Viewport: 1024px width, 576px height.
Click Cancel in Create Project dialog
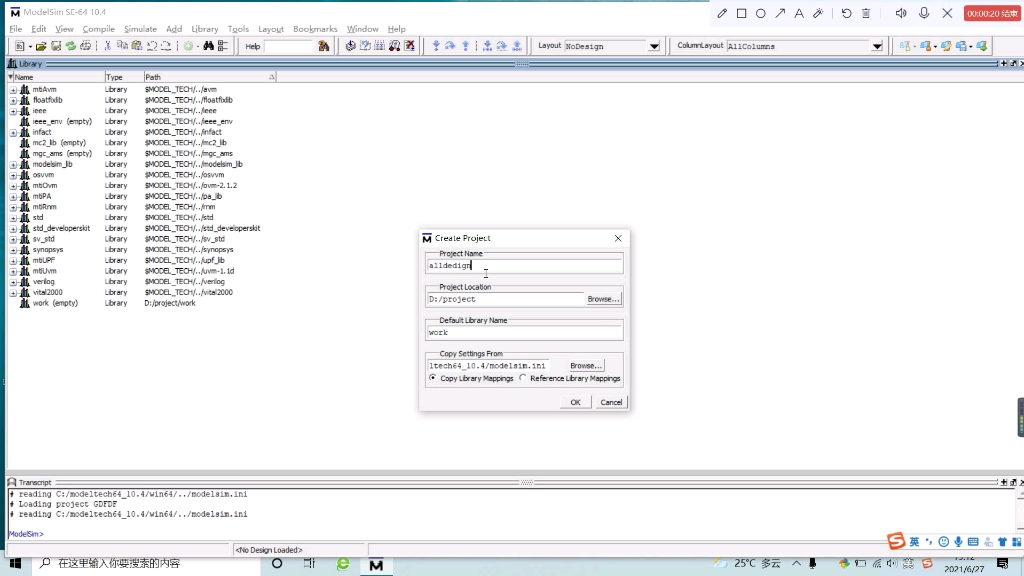point(611,402)
